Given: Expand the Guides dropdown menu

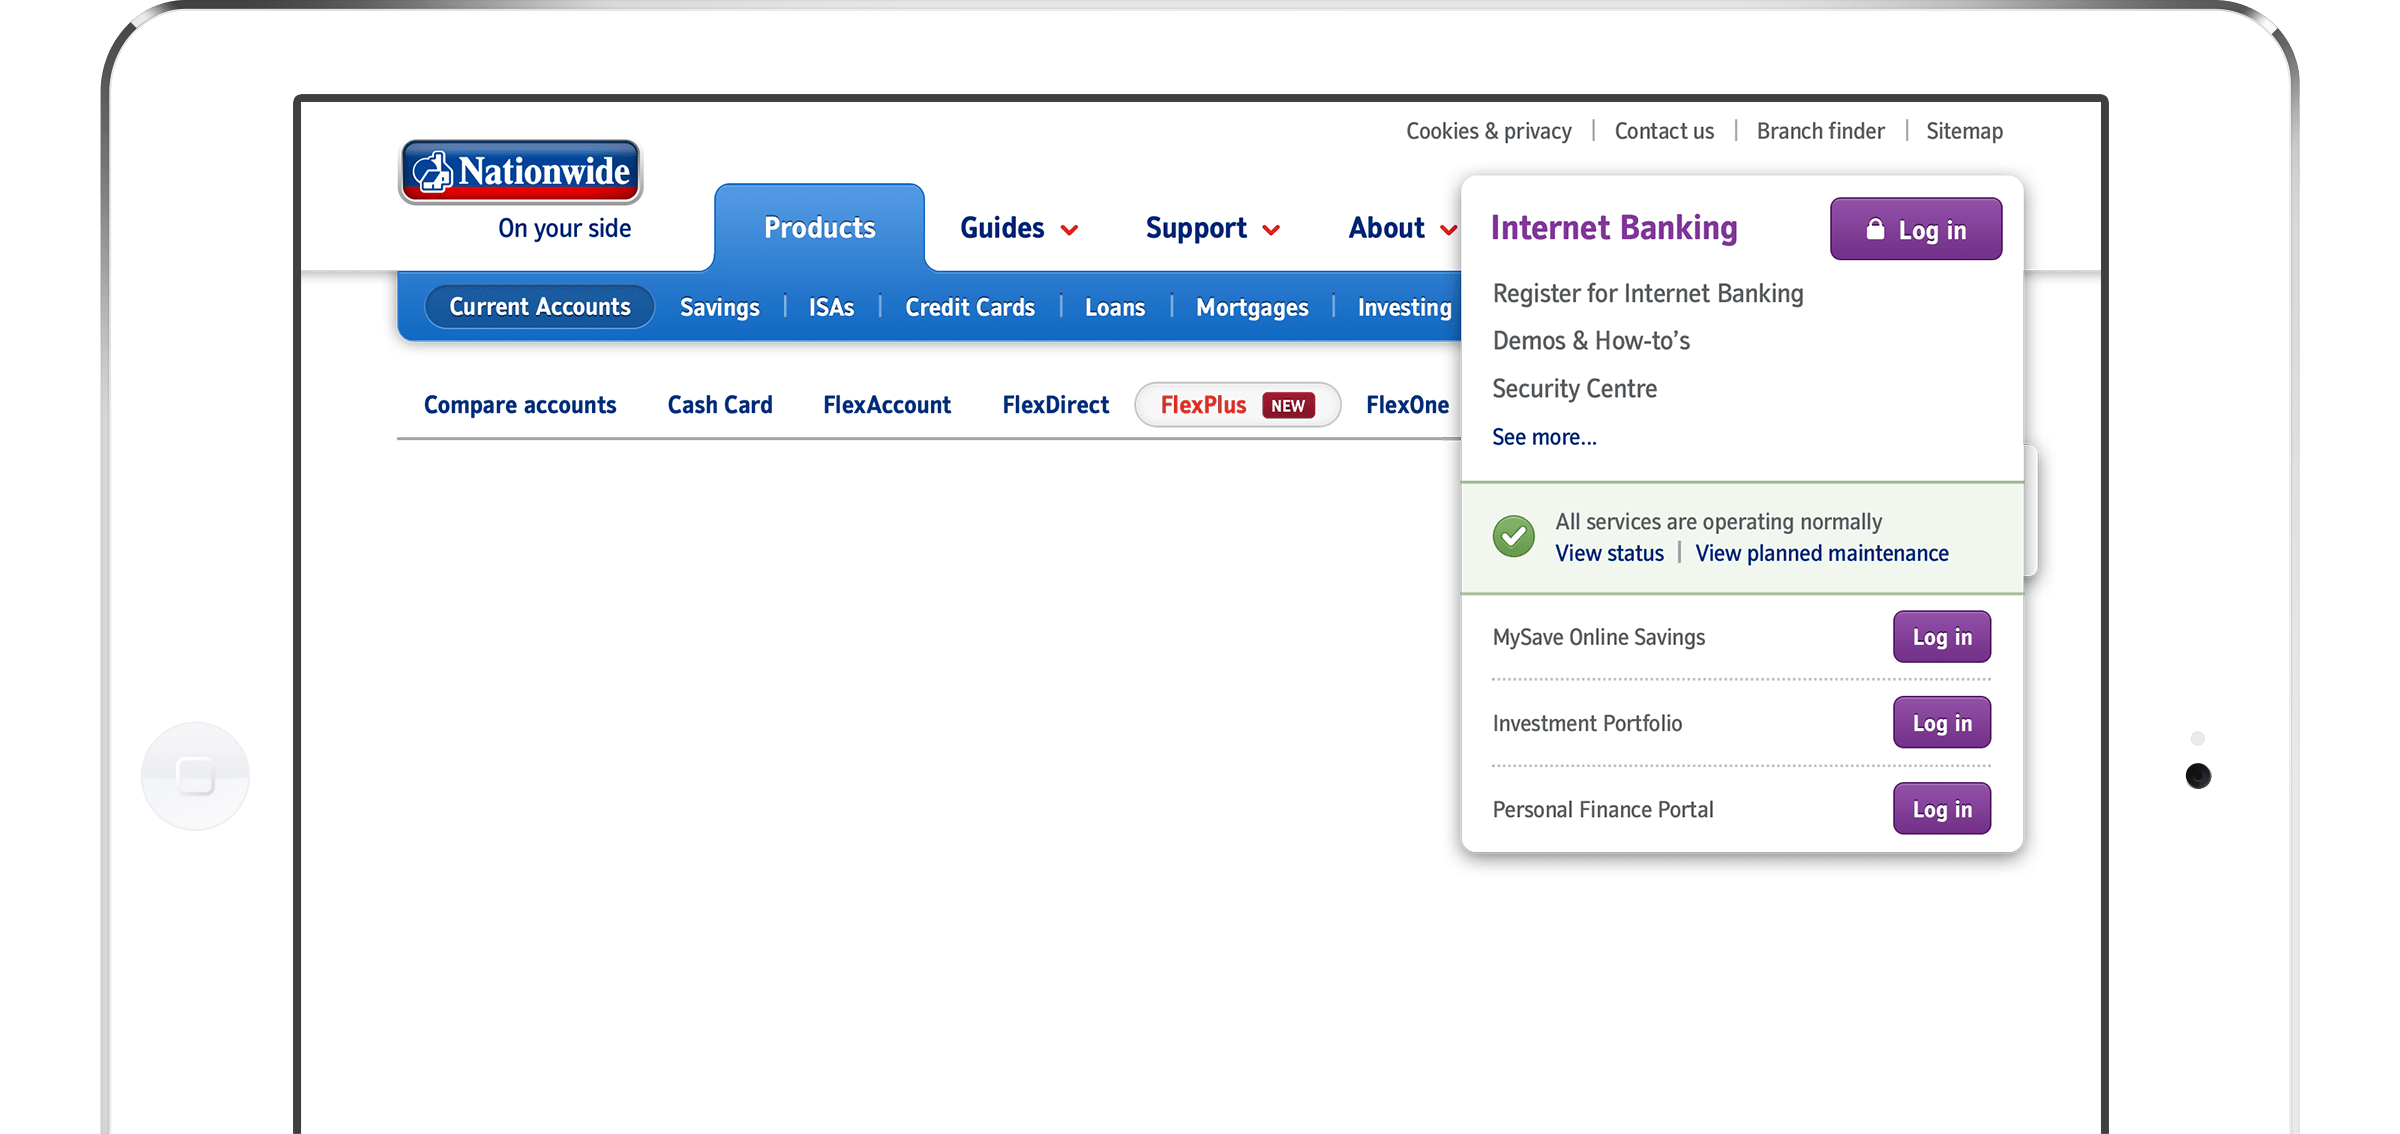Looking at the screenshot, I should pos(1018,228).
